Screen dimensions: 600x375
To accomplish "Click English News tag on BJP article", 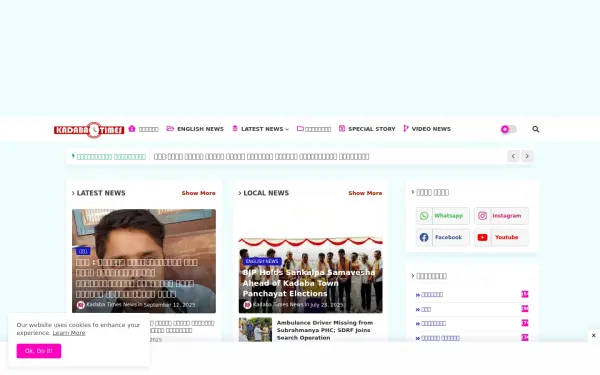I will 262,261.
